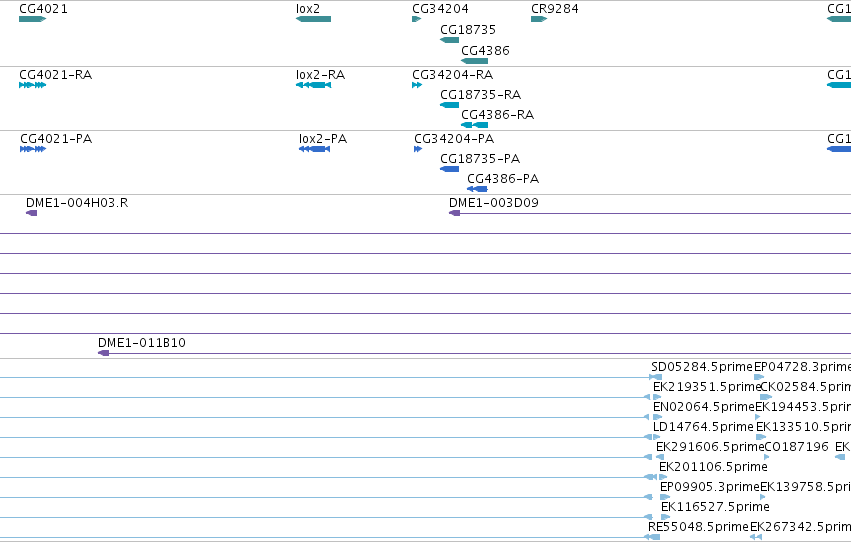851x542 pixels.
Task: Click the LD14764.5prime label
Action: (703, 426)
